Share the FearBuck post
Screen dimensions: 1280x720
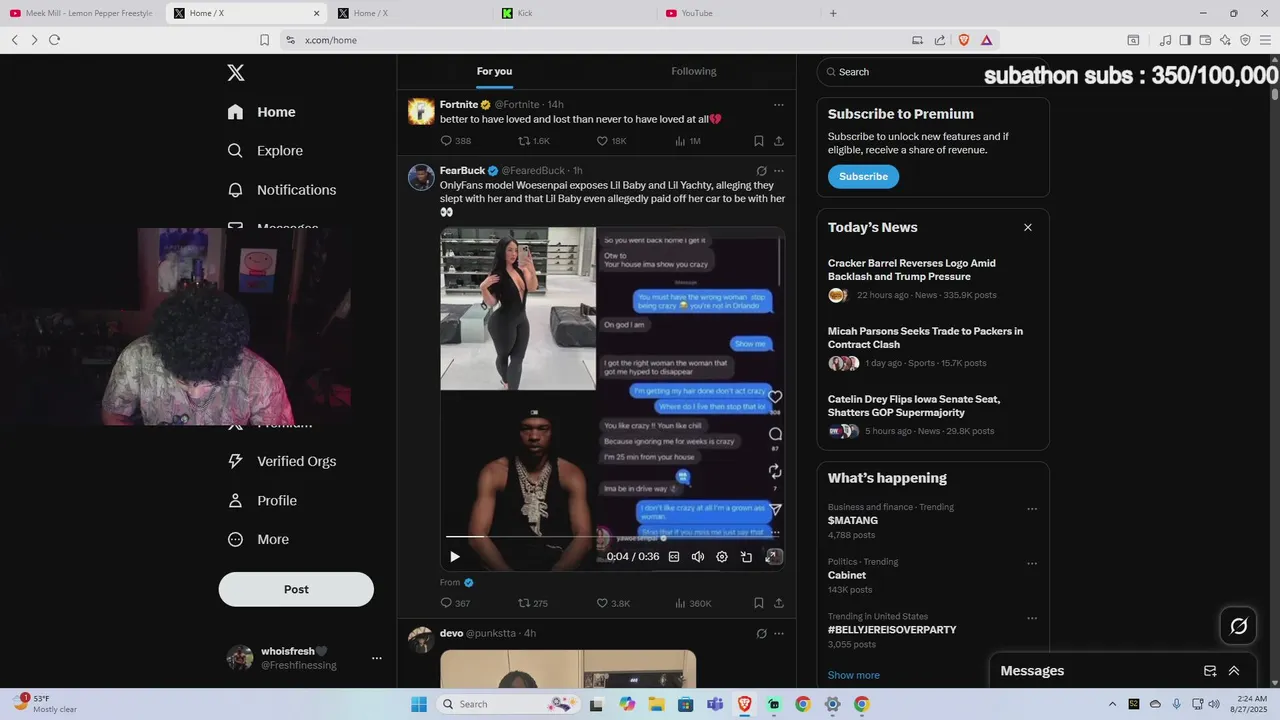coord(779,603)
